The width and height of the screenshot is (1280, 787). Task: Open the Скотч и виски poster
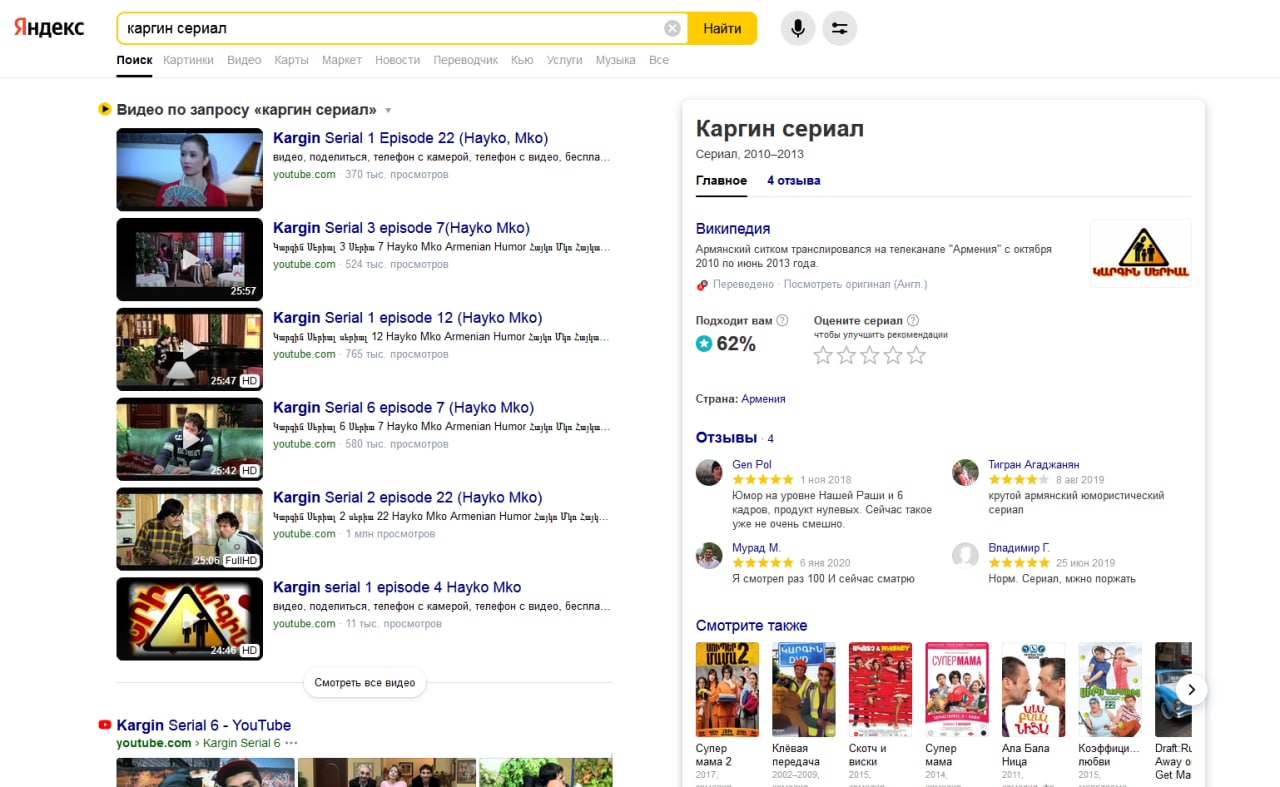880,689
